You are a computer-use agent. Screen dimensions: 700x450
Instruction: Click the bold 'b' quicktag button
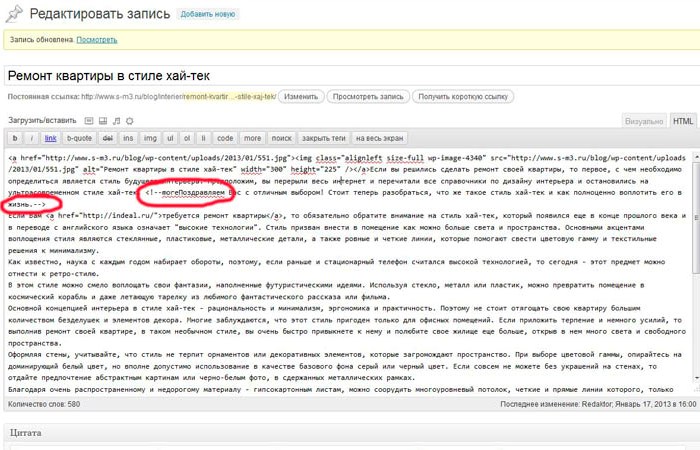[15, 138]
